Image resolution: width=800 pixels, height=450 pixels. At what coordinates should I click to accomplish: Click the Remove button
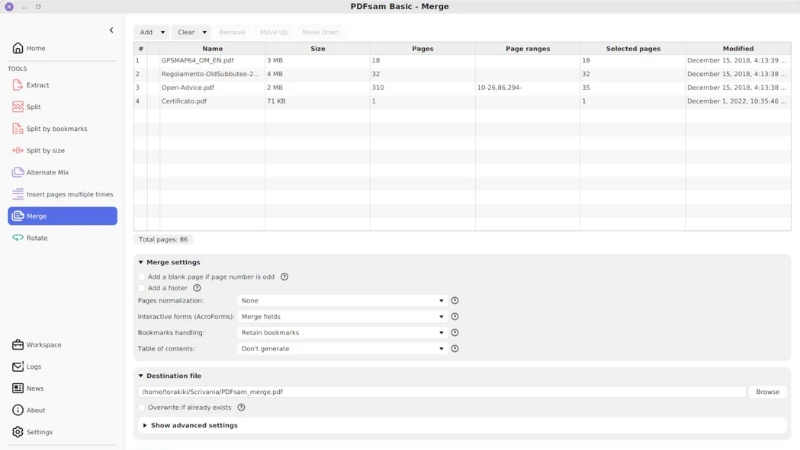[232, 32]
